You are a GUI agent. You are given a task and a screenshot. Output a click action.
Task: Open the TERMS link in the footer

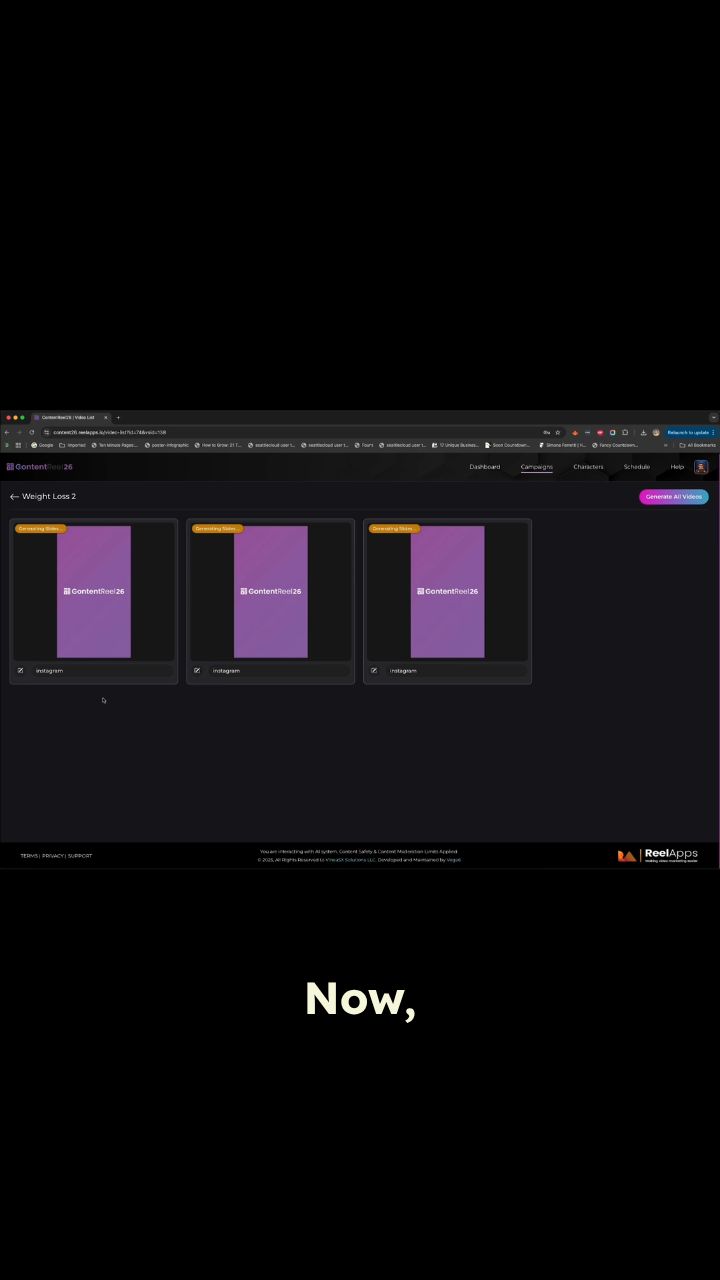coord(29,856)
